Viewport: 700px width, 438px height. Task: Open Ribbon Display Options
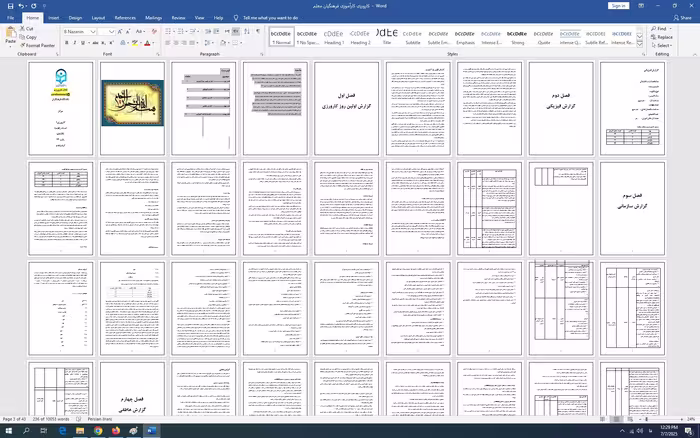(x=641, y=6)
